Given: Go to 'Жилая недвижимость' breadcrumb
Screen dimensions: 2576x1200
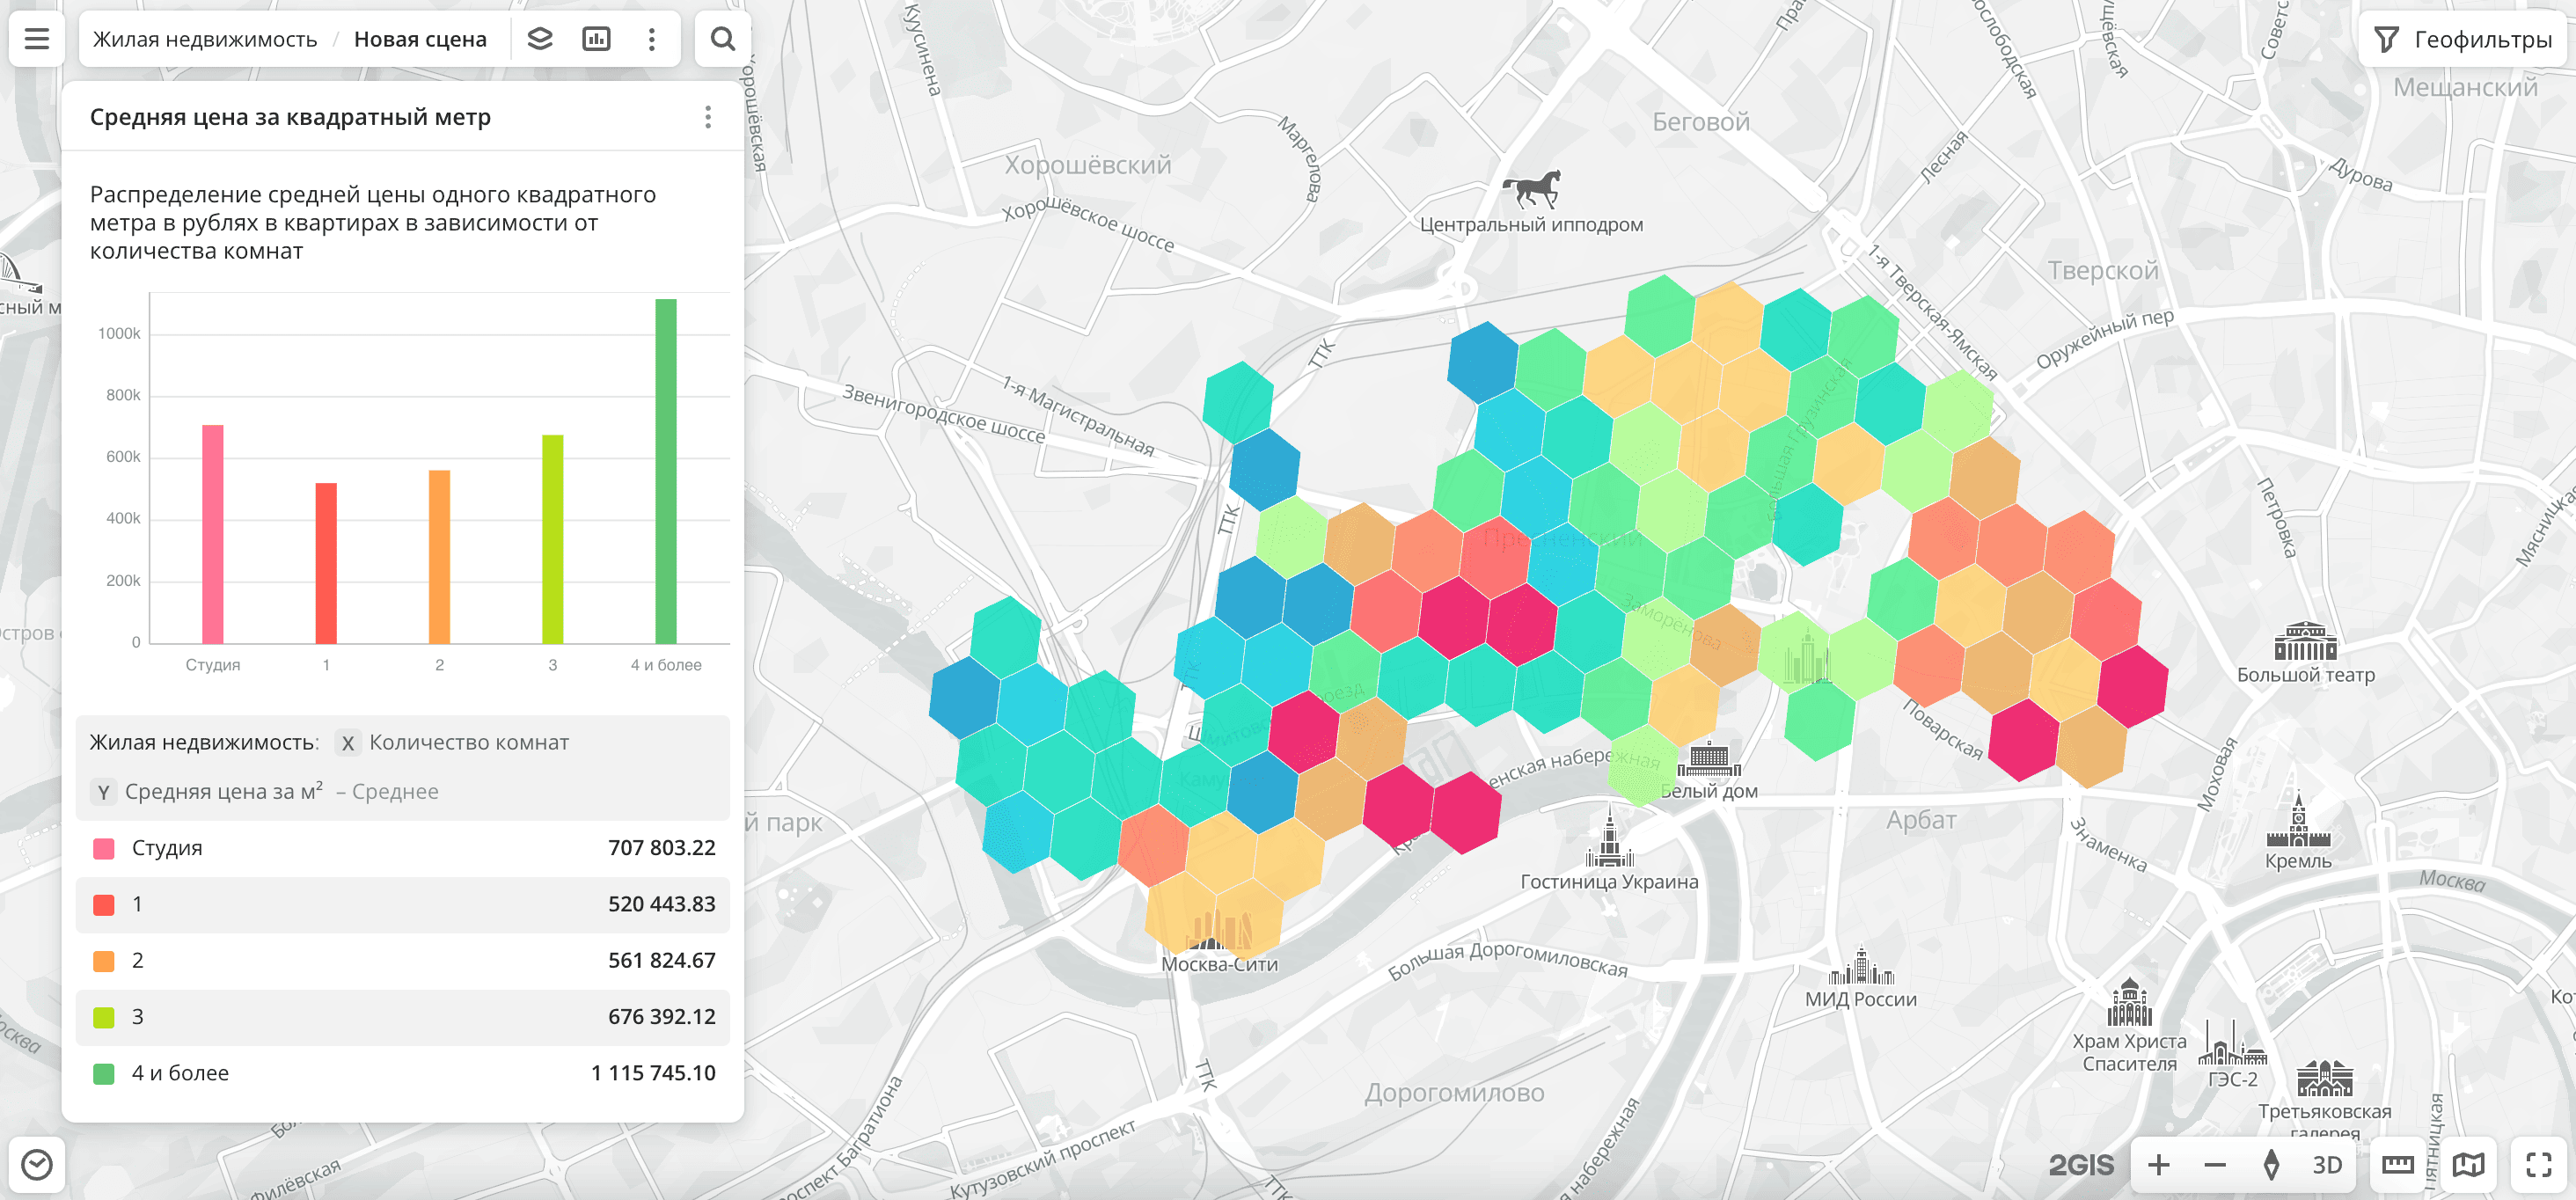Looking at the screenshot, I should (x=204, y=38).
